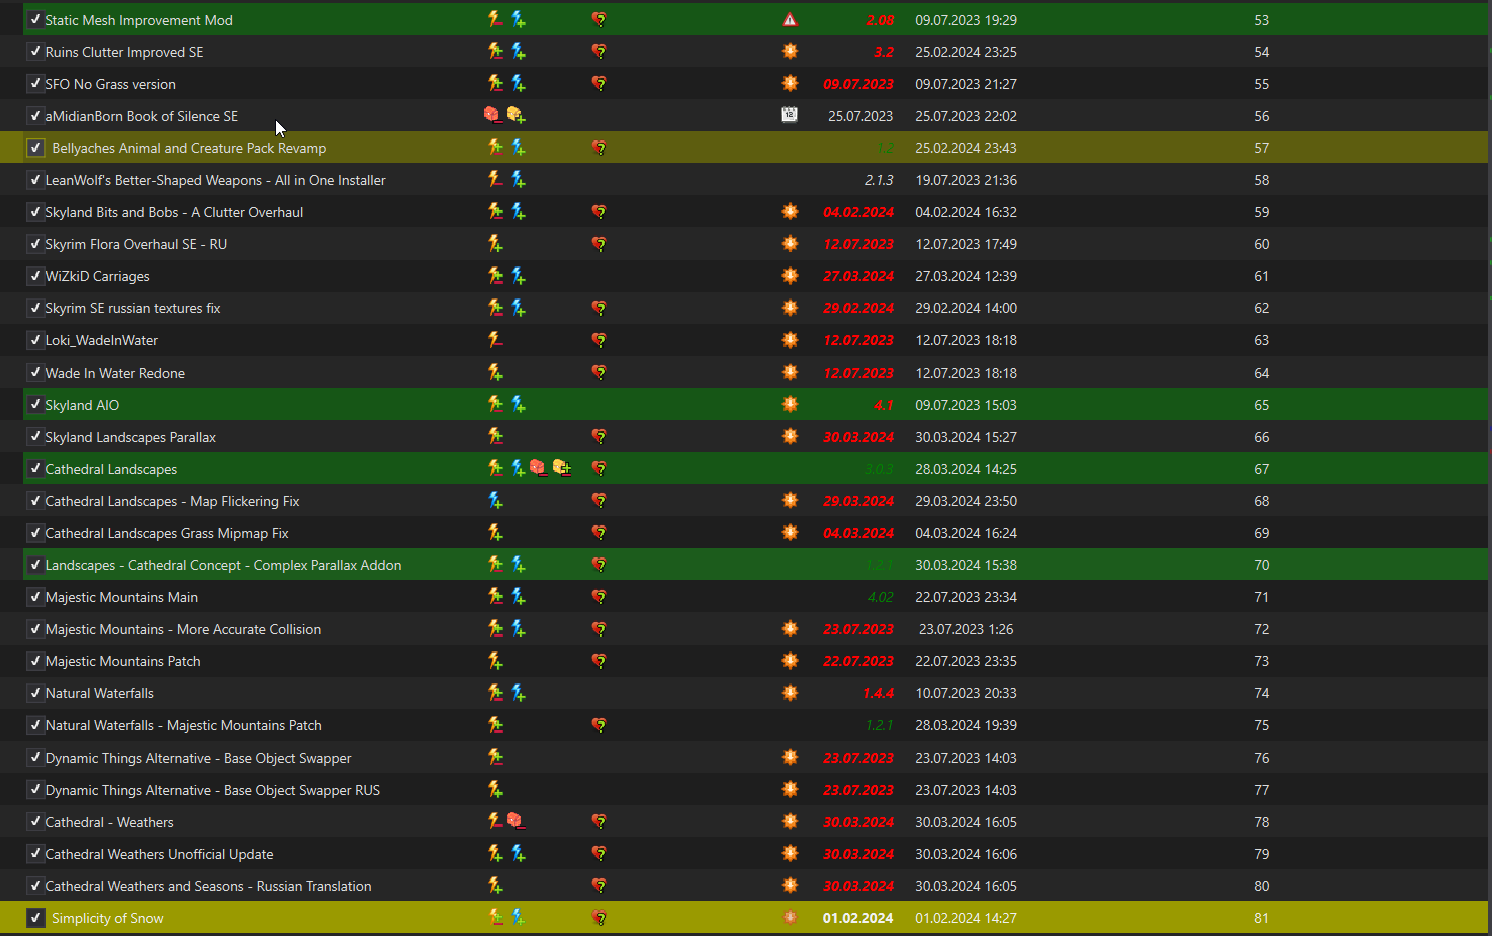Click the yellow lightning conflict icon on Ruins Clutter Improved SE

[x=495, y=51]
